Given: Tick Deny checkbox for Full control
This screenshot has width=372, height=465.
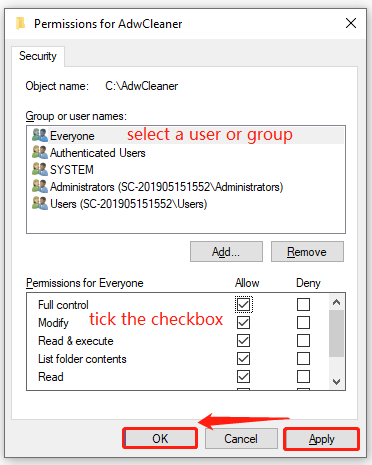Looking at the screenshot, I should 303,304.
